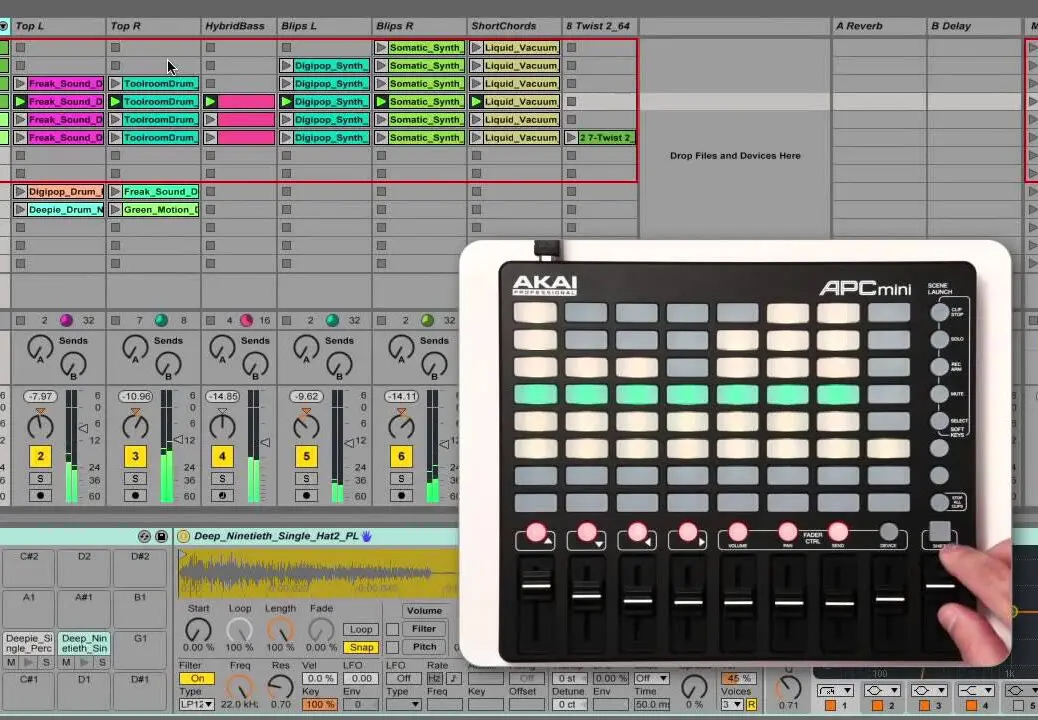Click the -7.97 volume field on track 2
This screenshot has width=1038, height=720.
[x=40, y=396]
